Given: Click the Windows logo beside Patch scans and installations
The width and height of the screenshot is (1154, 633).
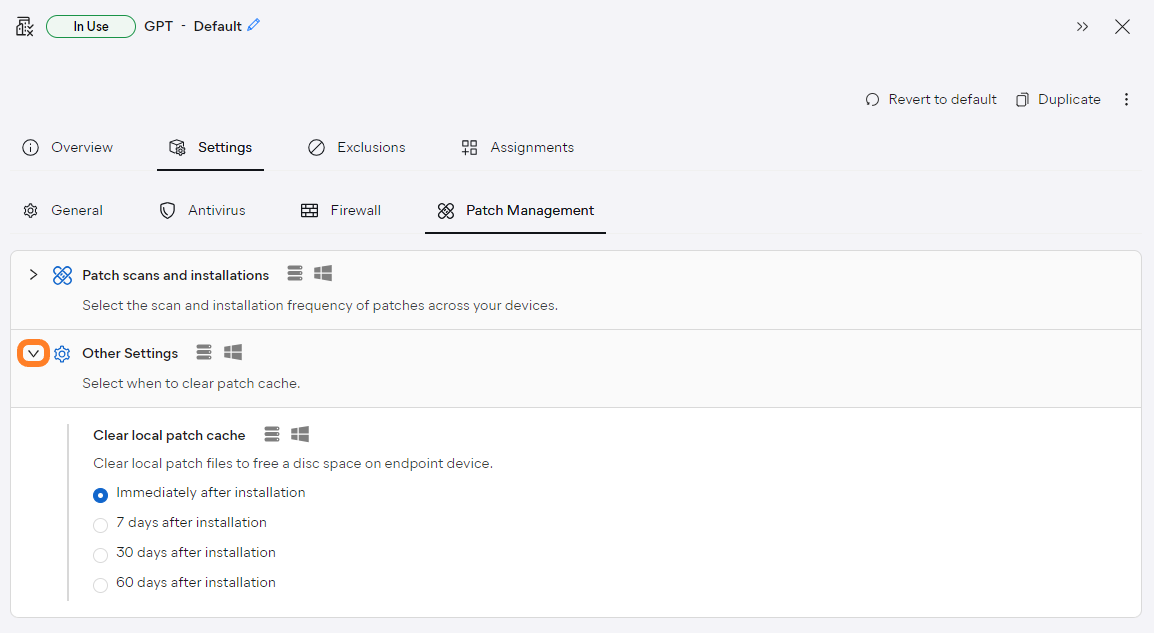Looking at the screenshot, I should point(322,273).
